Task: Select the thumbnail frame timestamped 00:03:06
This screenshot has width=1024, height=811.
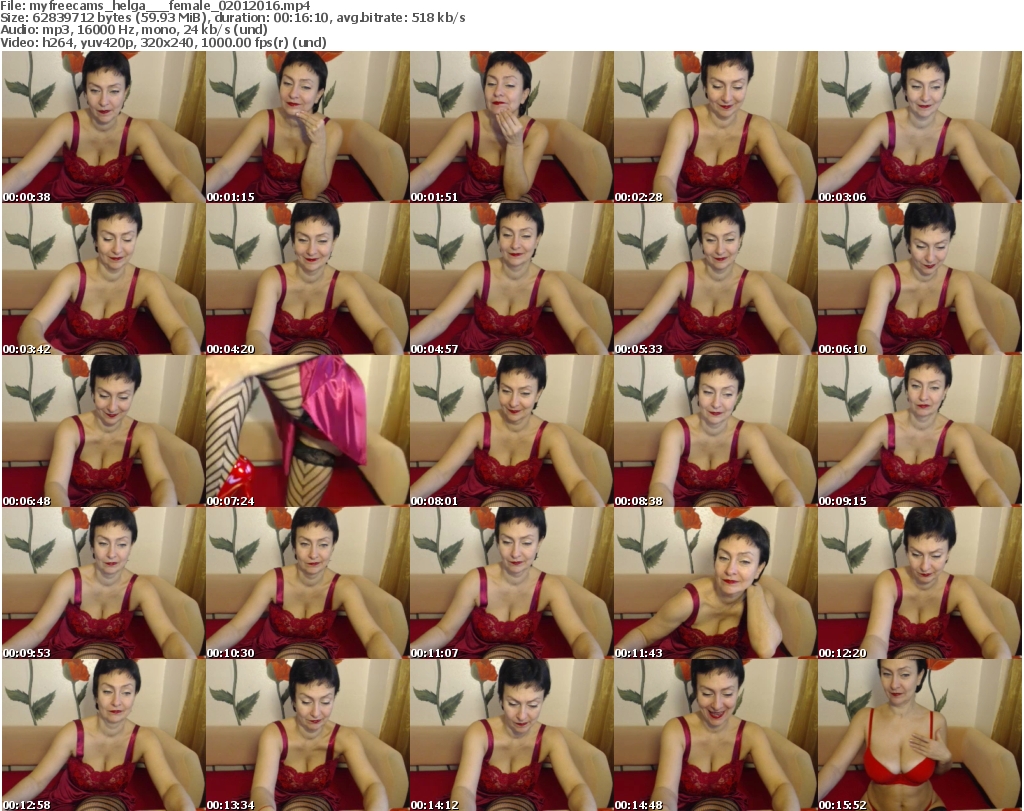Action: click(919, 127)
